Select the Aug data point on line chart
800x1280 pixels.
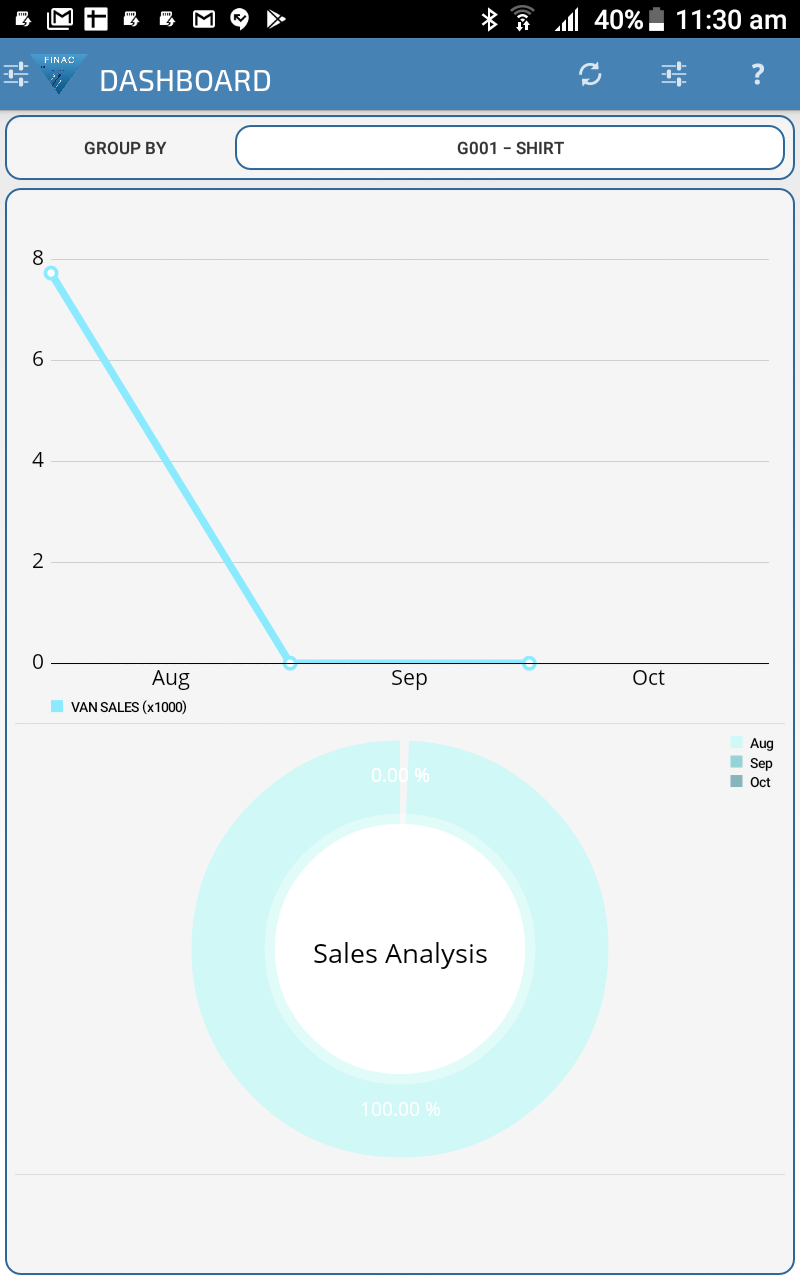[51, 273]
